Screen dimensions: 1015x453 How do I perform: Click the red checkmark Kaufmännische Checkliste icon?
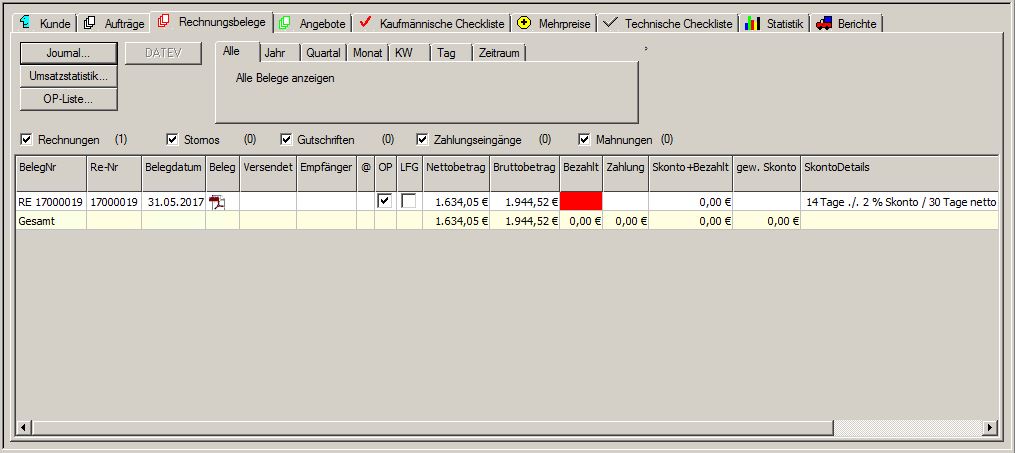tap(365, 23)
